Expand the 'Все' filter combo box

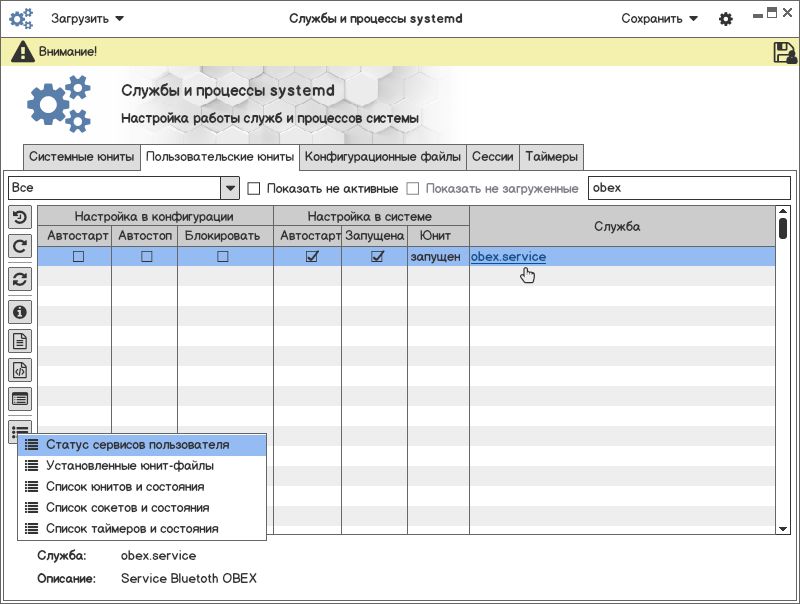coord(230,188)
